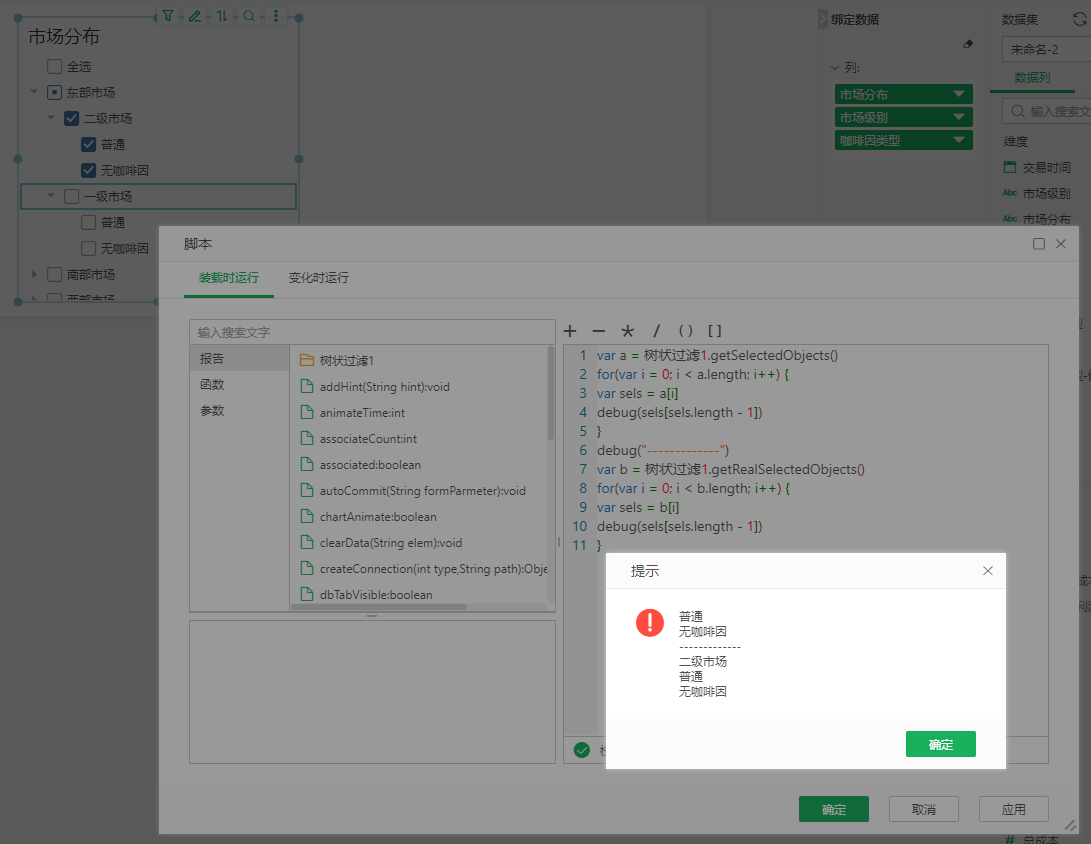The width and height of the screenshot is (1091, 844).
Task: Select the 函数 category in the script panel
Action: 214,383
